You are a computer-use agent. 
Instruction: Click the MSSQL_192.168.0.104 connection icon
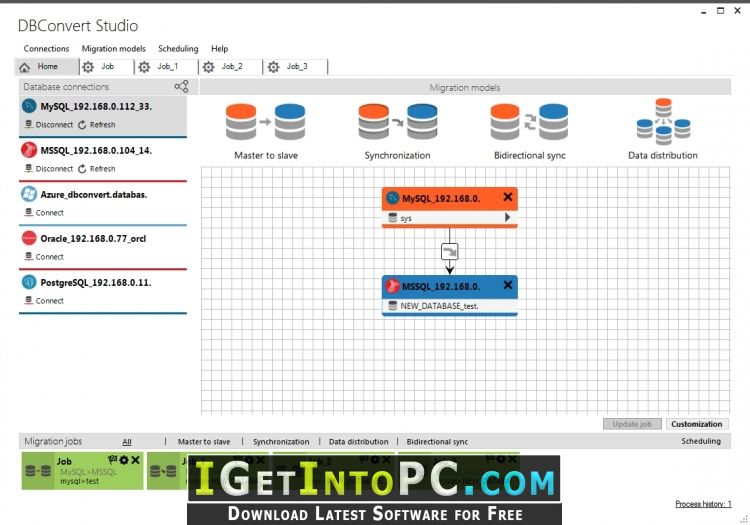pyautogui.click(x=29, y=150)
